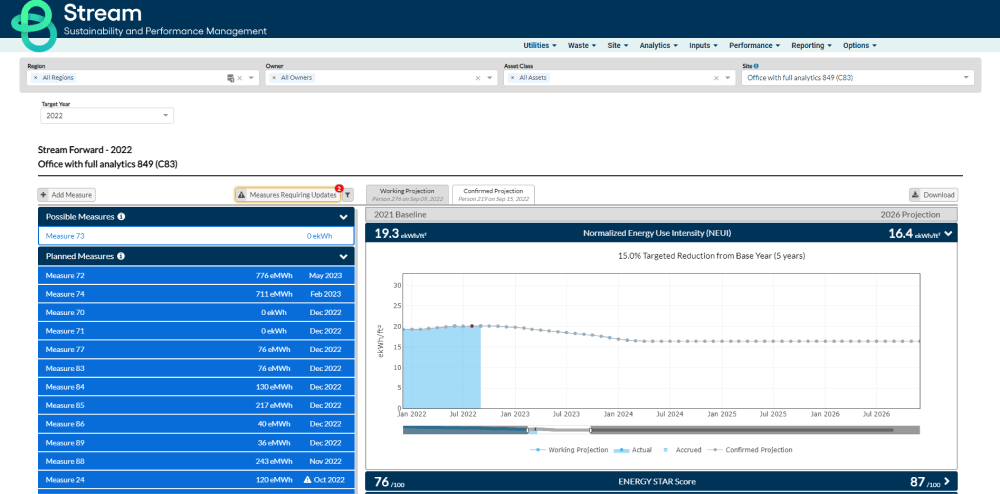
Task: Toggle Accrued series in chart legend
Action: click(x=682, y=450)
